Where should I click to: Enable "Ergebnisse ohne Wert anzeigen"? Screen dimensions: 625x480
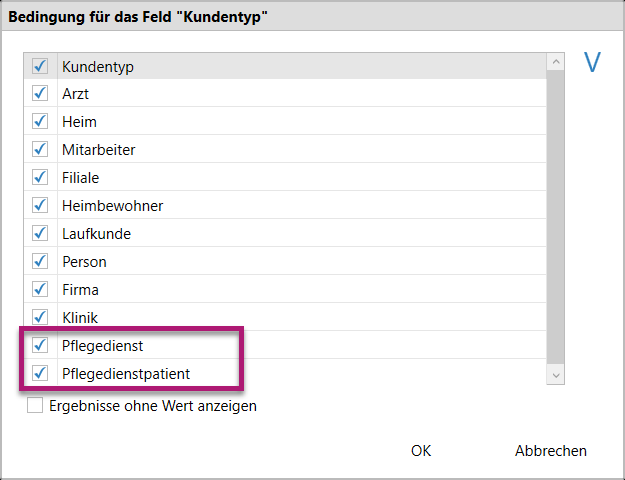click(36, 406)
